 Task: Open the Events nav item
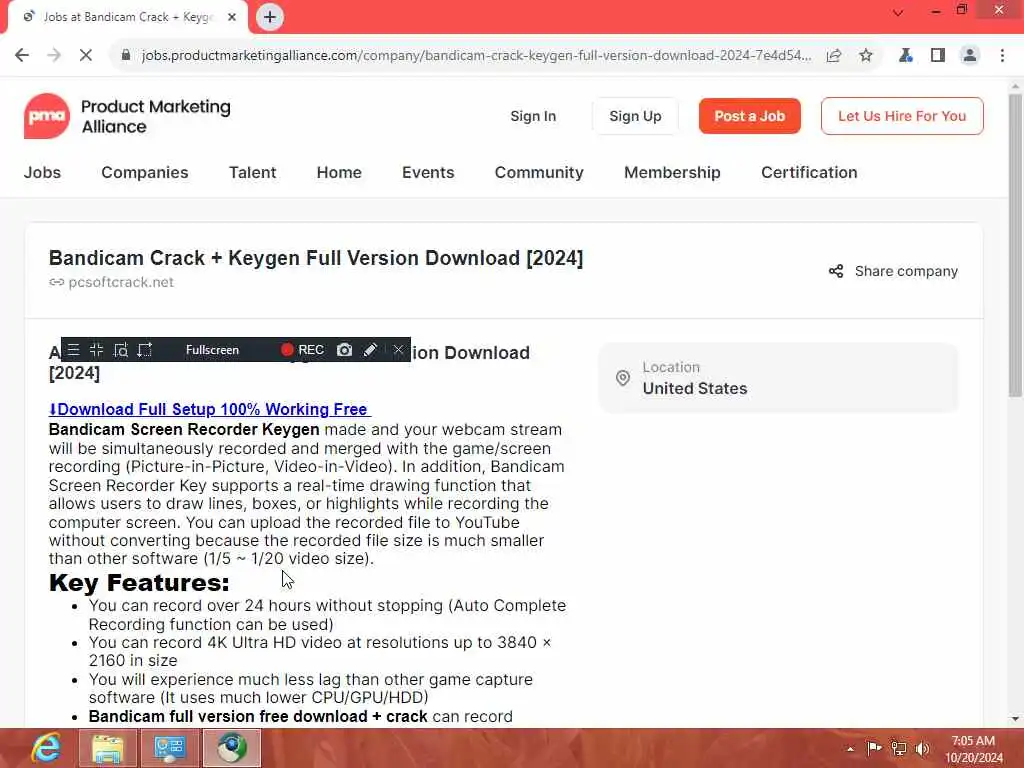pyautogui.click(x=428, y=172)
